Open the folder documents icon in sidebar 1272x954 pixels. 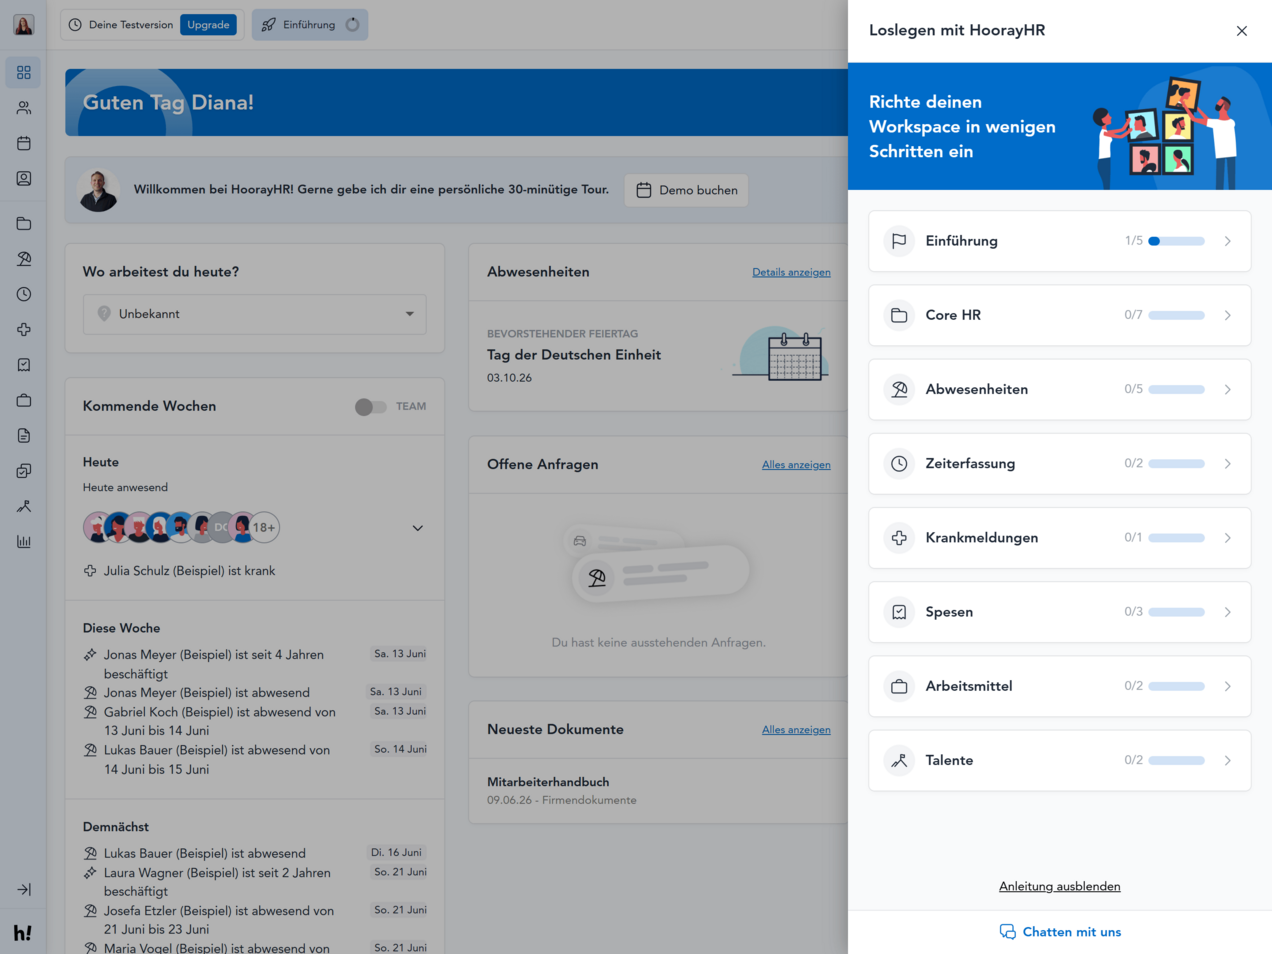tap(24, 224)
